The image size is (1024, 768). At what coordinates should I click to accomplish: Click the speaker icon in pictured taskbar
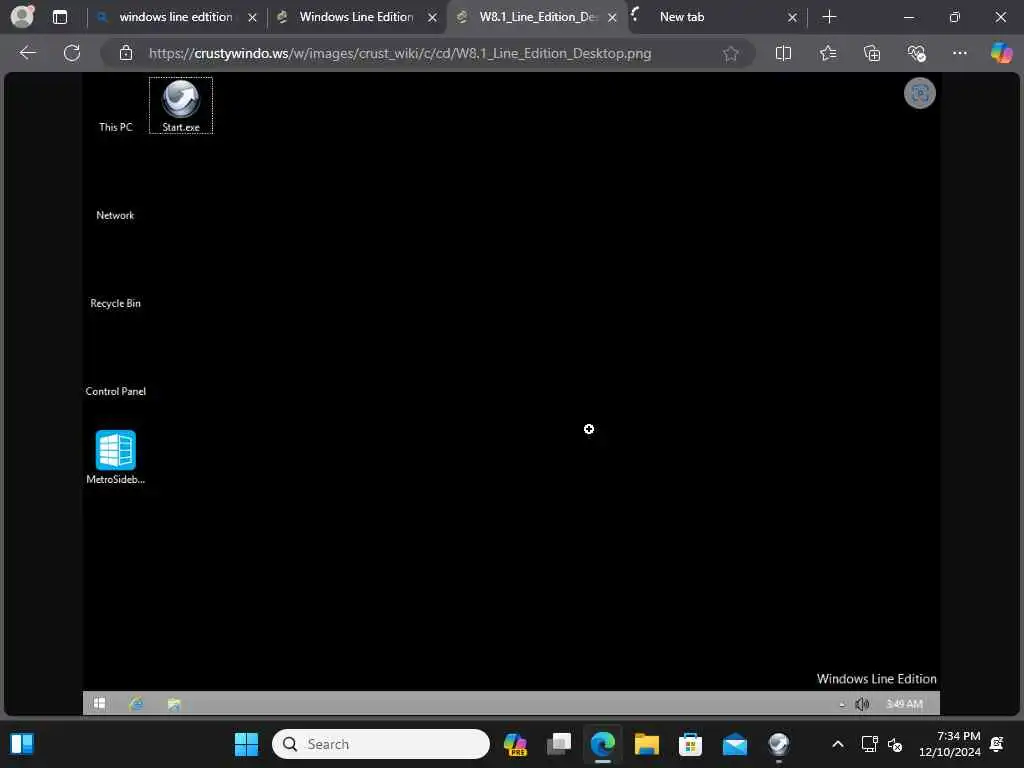[862, 704]
